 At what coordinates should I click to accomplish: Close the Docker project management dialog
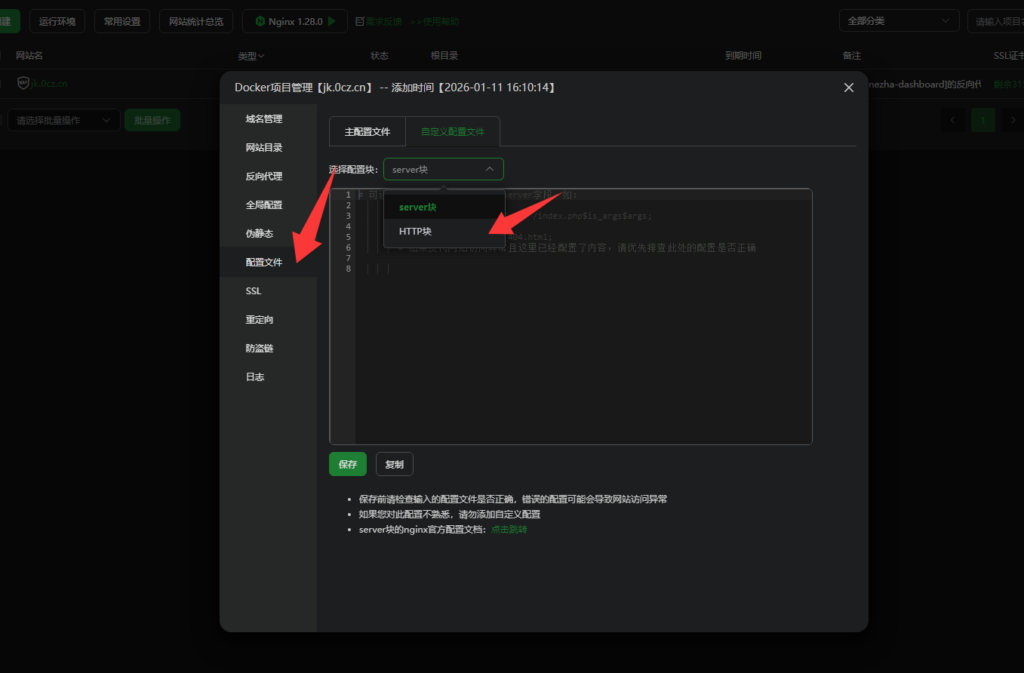[848, 88]
